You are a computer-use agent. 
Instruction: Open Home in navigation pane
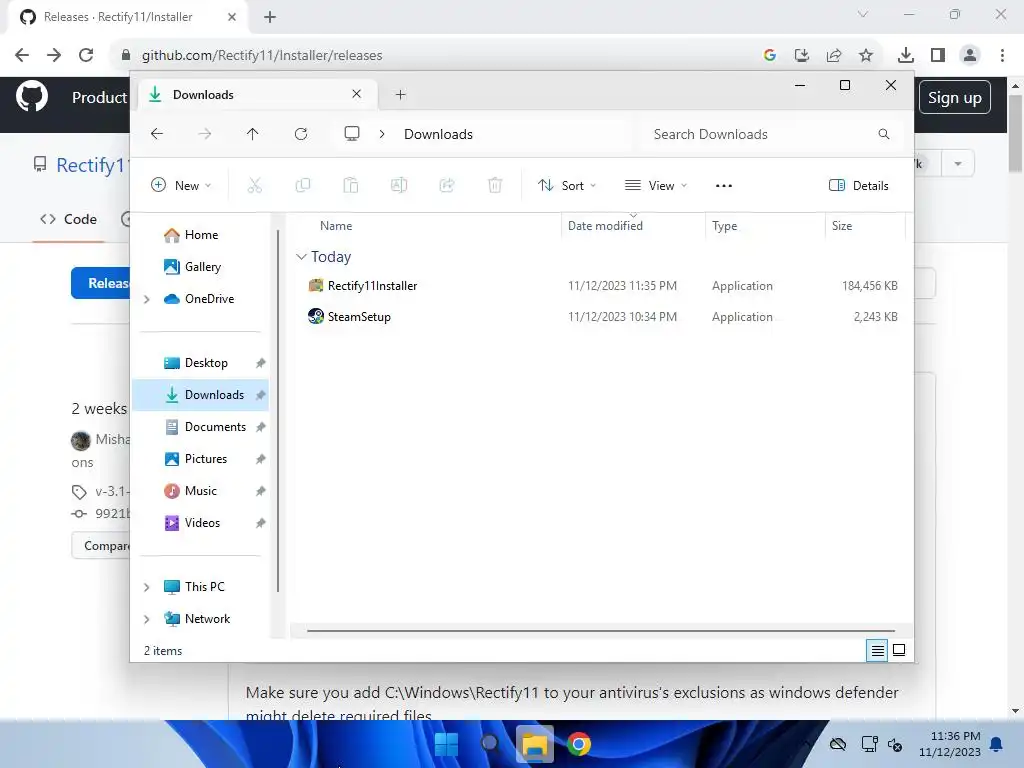pos(201,235)
